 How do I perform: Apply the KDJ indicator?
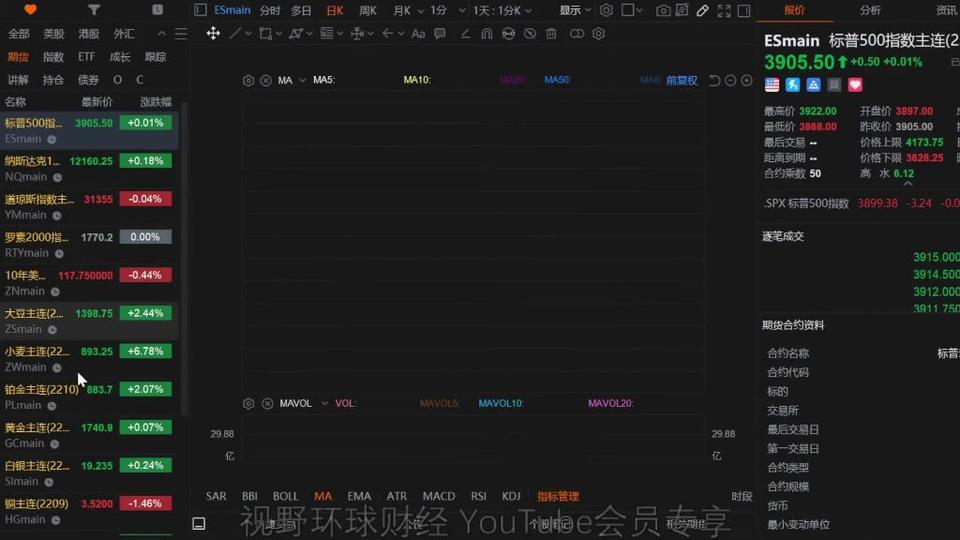(511, 496)
